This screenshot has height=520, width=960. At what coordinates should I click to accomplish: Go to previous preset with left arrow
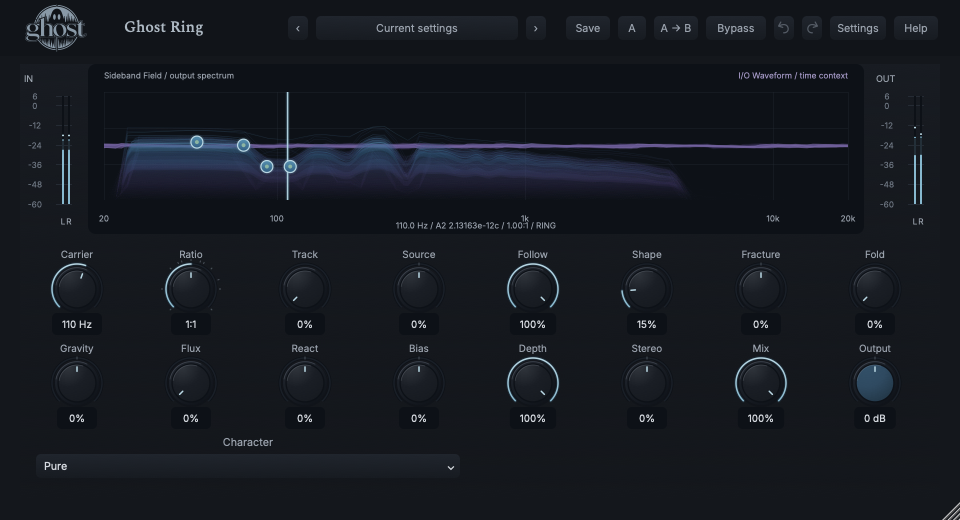(298, 28)
